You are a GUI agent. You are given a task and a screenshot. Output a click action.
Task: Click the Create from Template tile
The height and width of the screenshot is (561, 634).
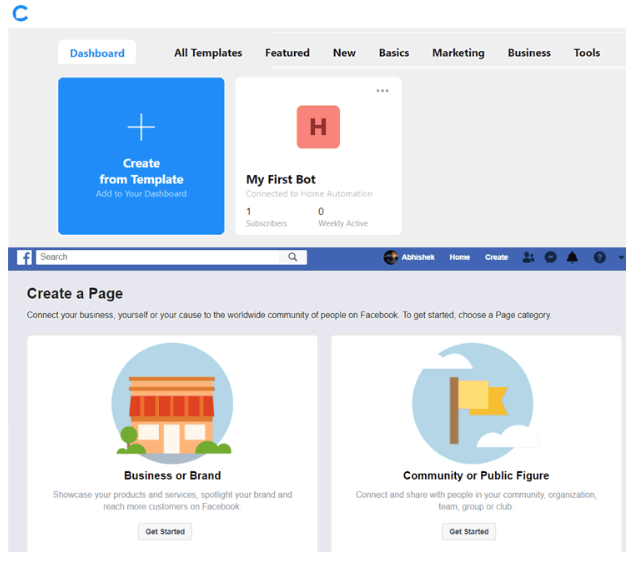point(141,156)
